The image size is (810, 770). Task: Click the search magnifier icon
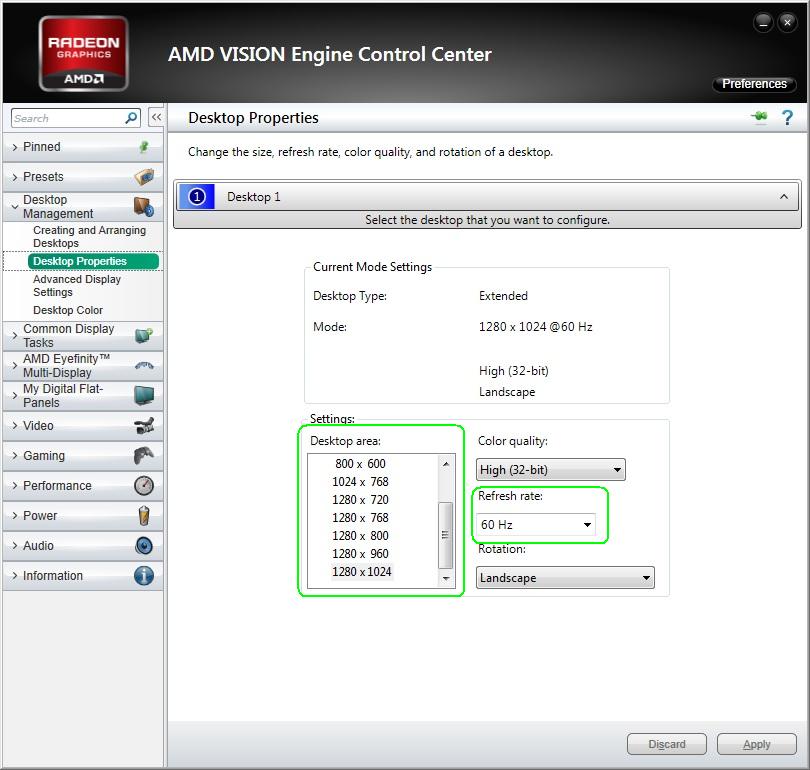(x=132, y=118)
